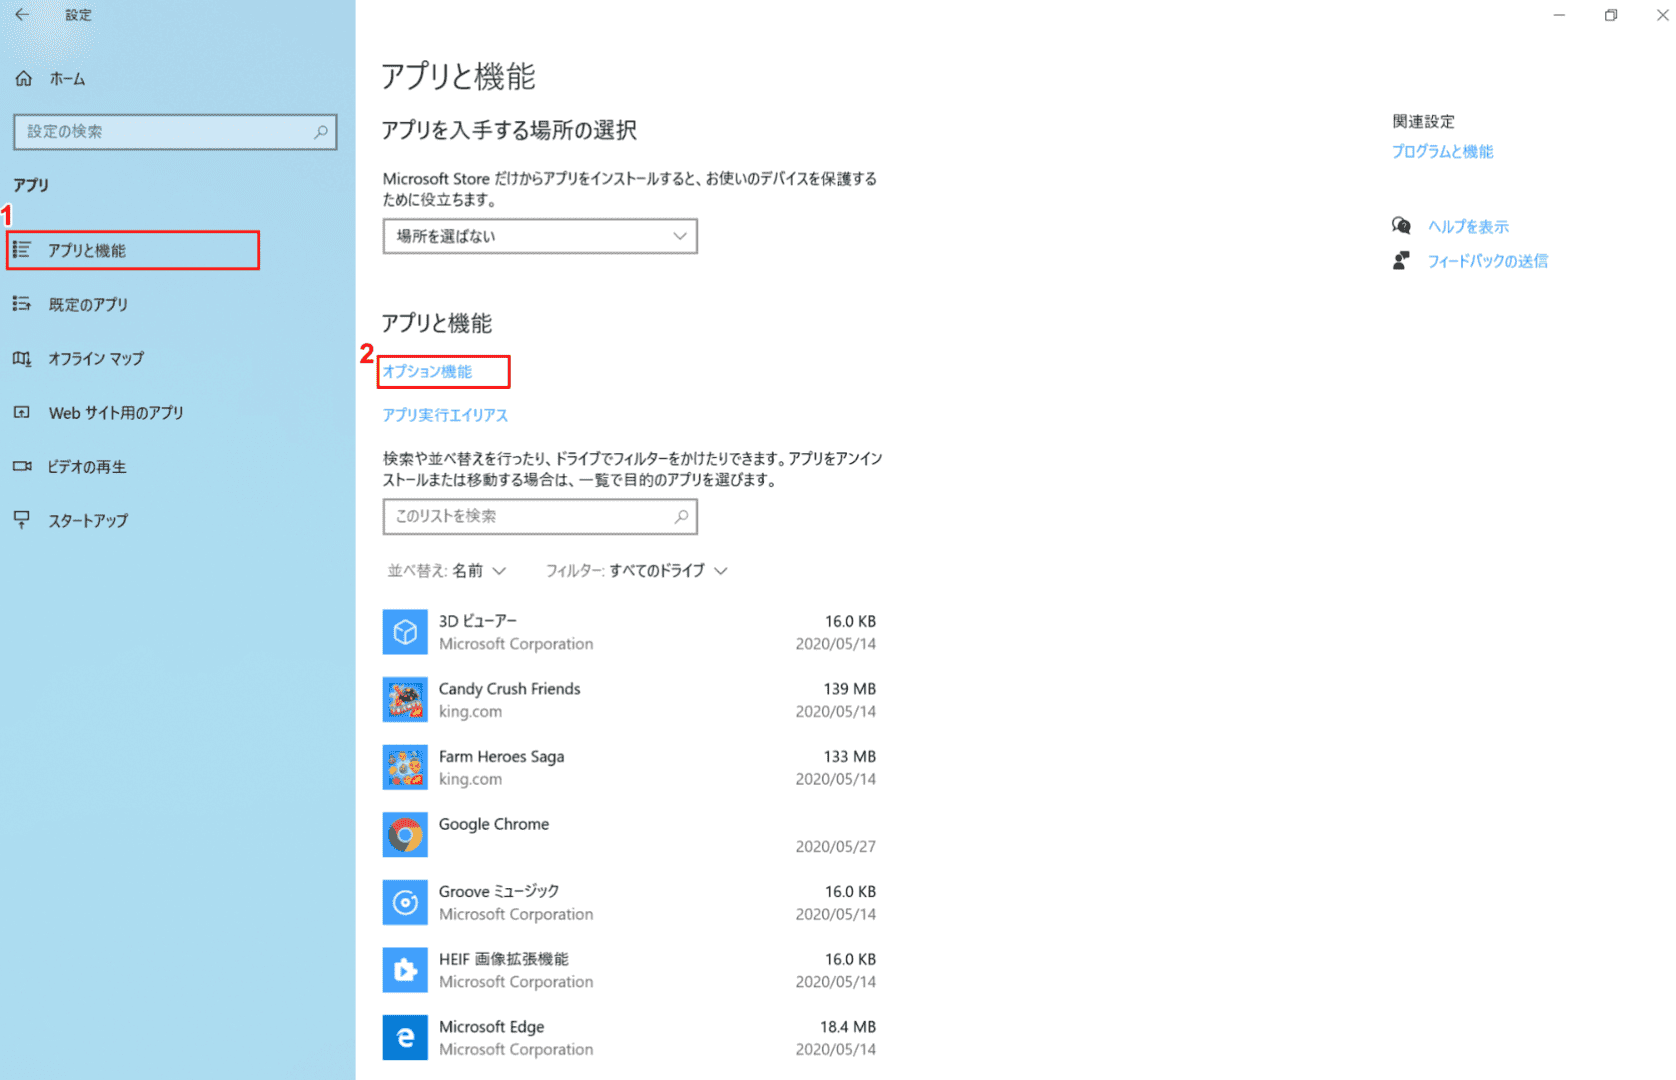
Task: Click the 2020/05/27 install date
Action: click(836, 847)
